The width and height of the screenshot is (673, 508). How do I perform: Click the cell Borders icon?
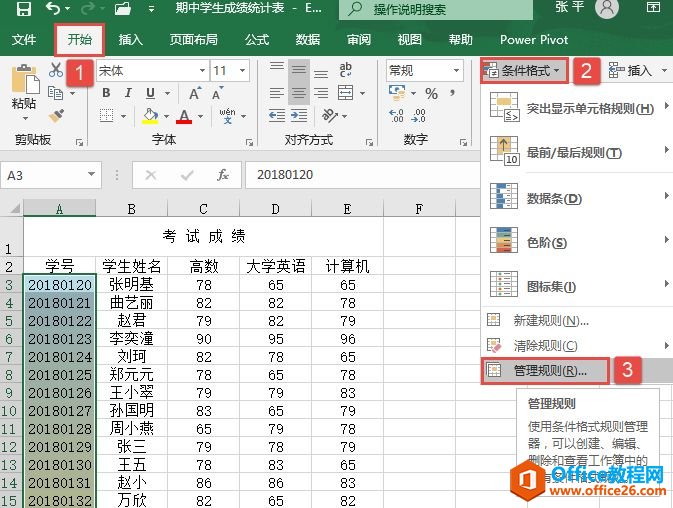tap(106, 115)
